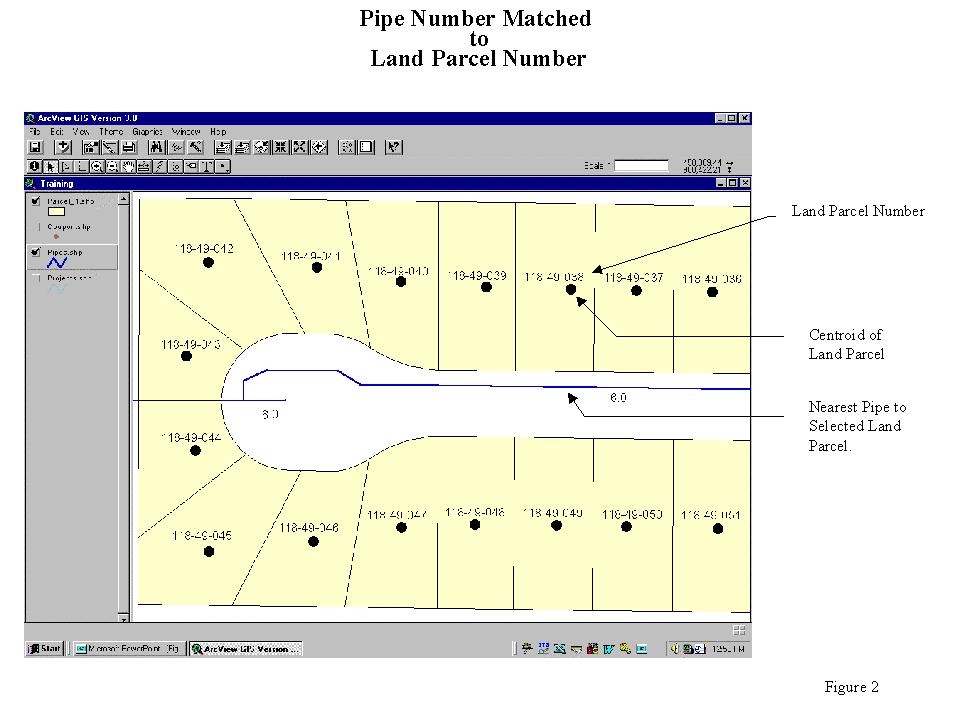Select the Pointer arrow tool

coord(50,166)
